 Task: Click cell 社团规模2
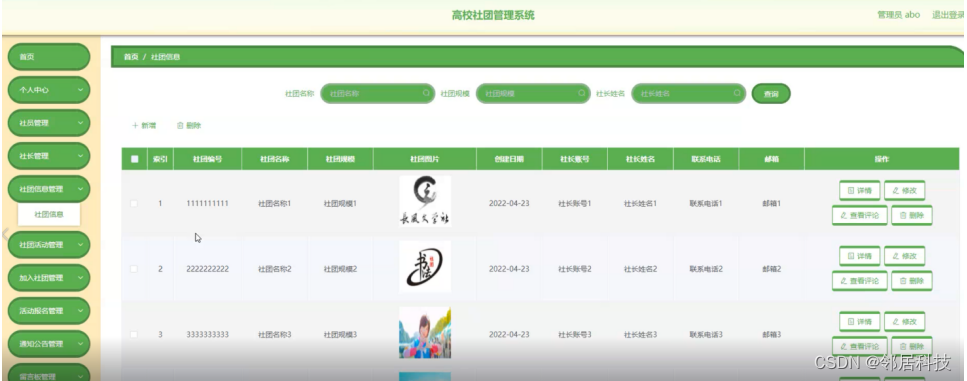click(340, 269)
